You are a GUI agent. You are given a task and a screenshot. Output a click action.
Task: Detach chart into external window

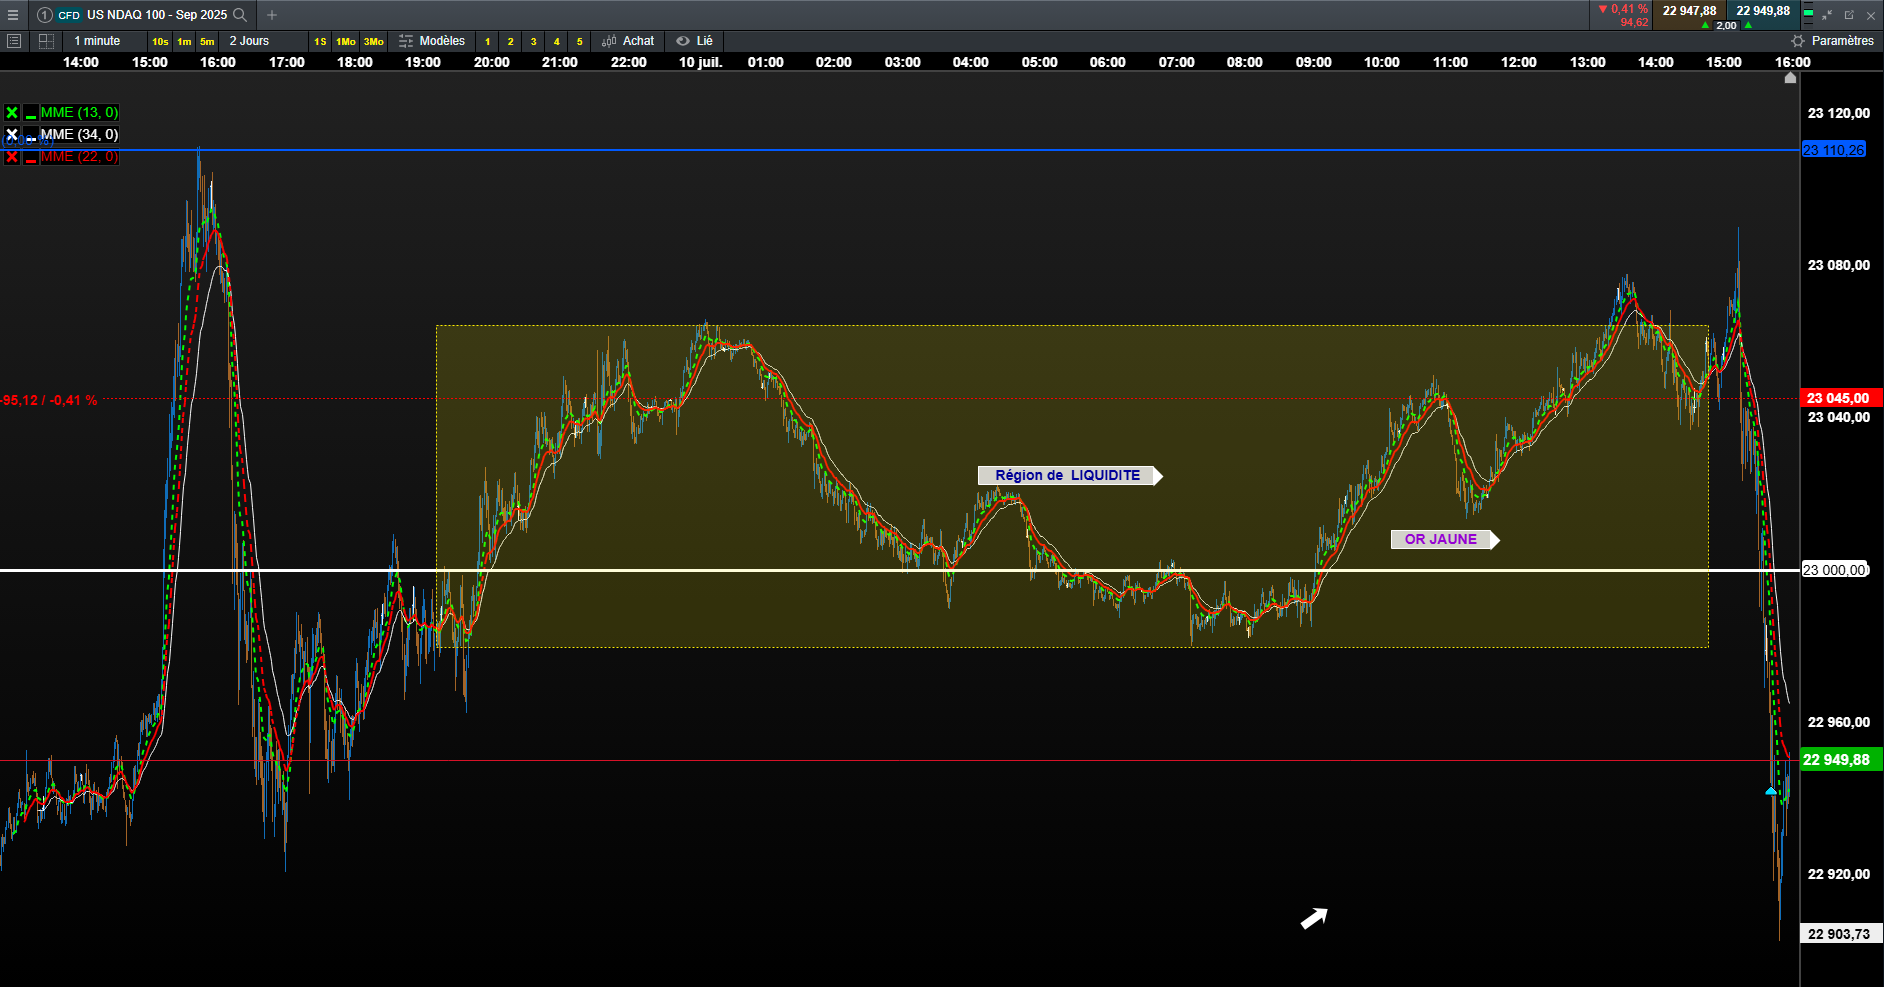point(1849,15)
